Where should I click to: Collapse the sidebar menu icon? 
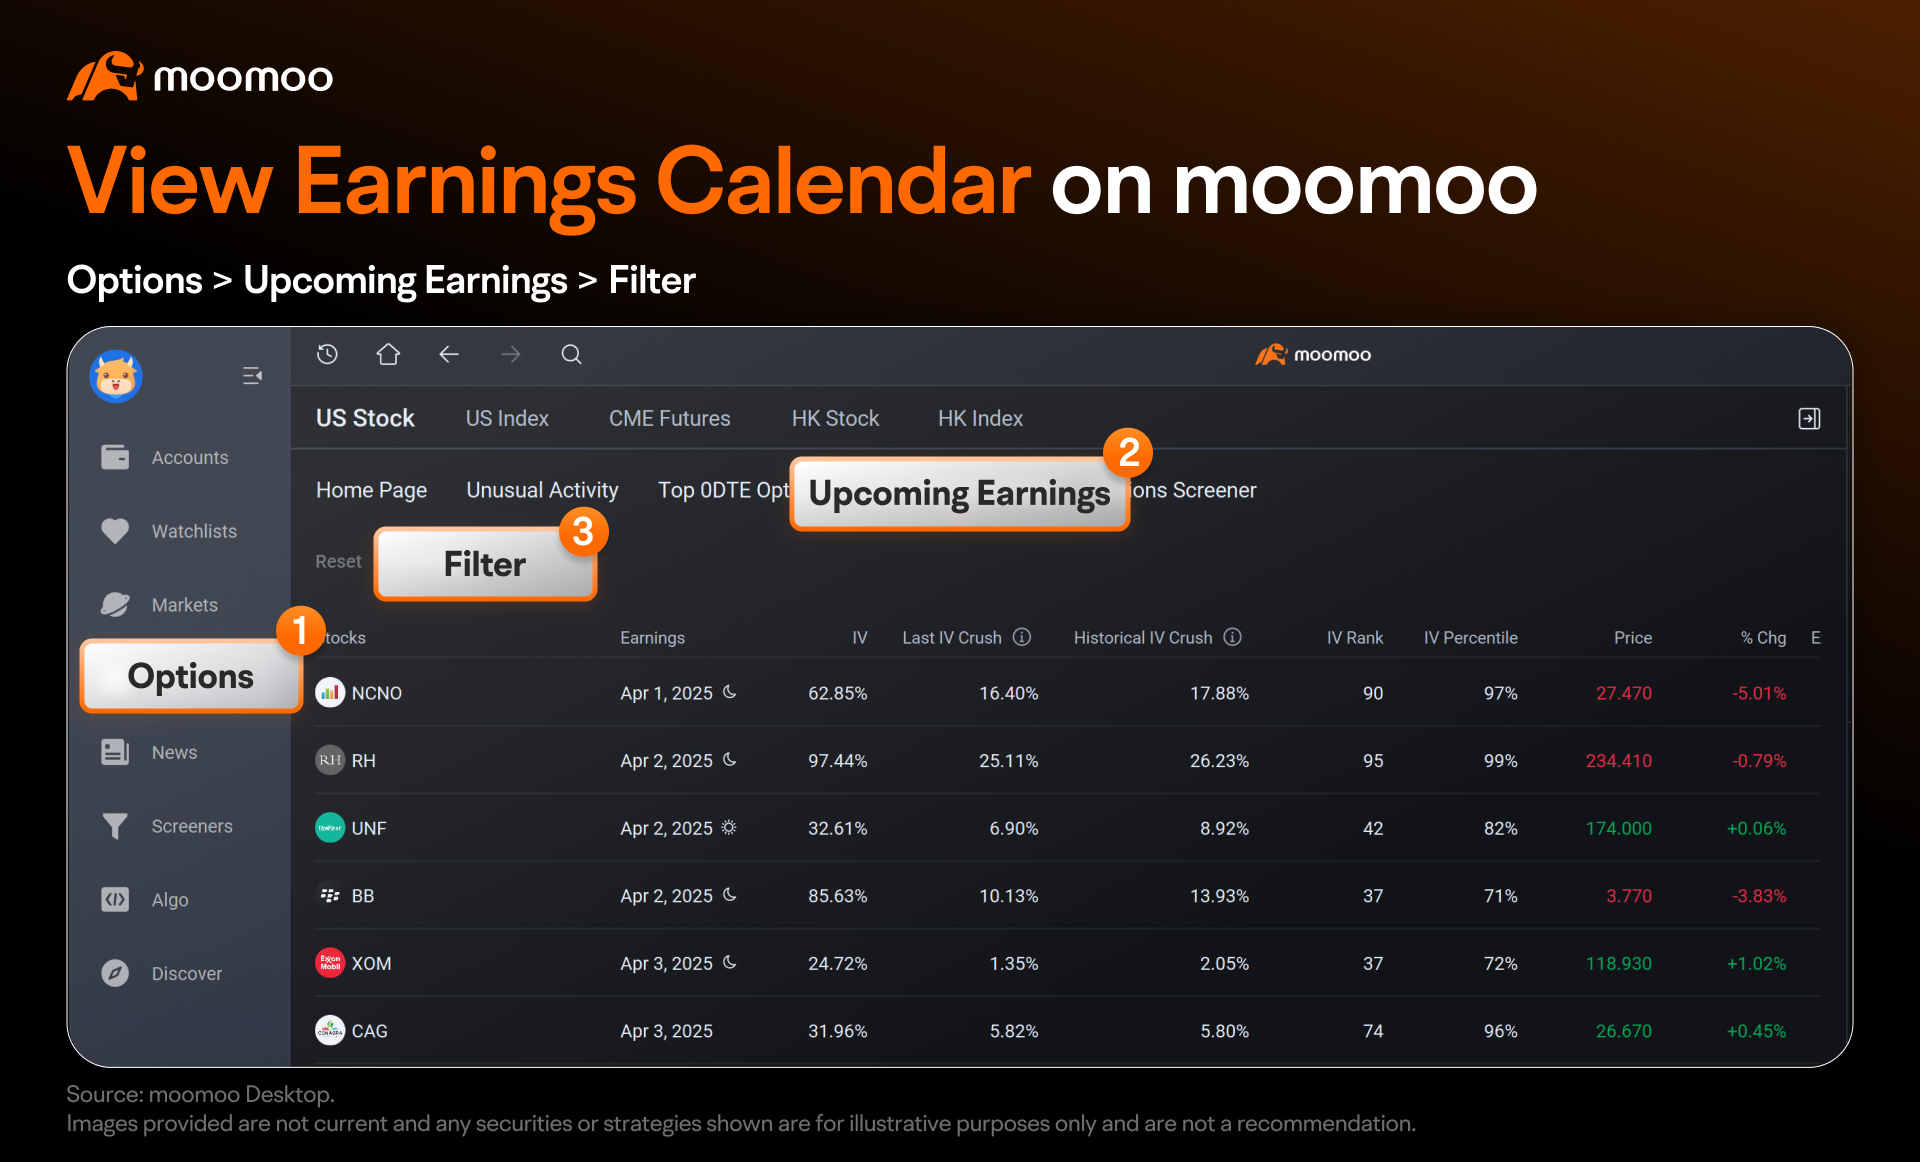click(x=252, y=376)
